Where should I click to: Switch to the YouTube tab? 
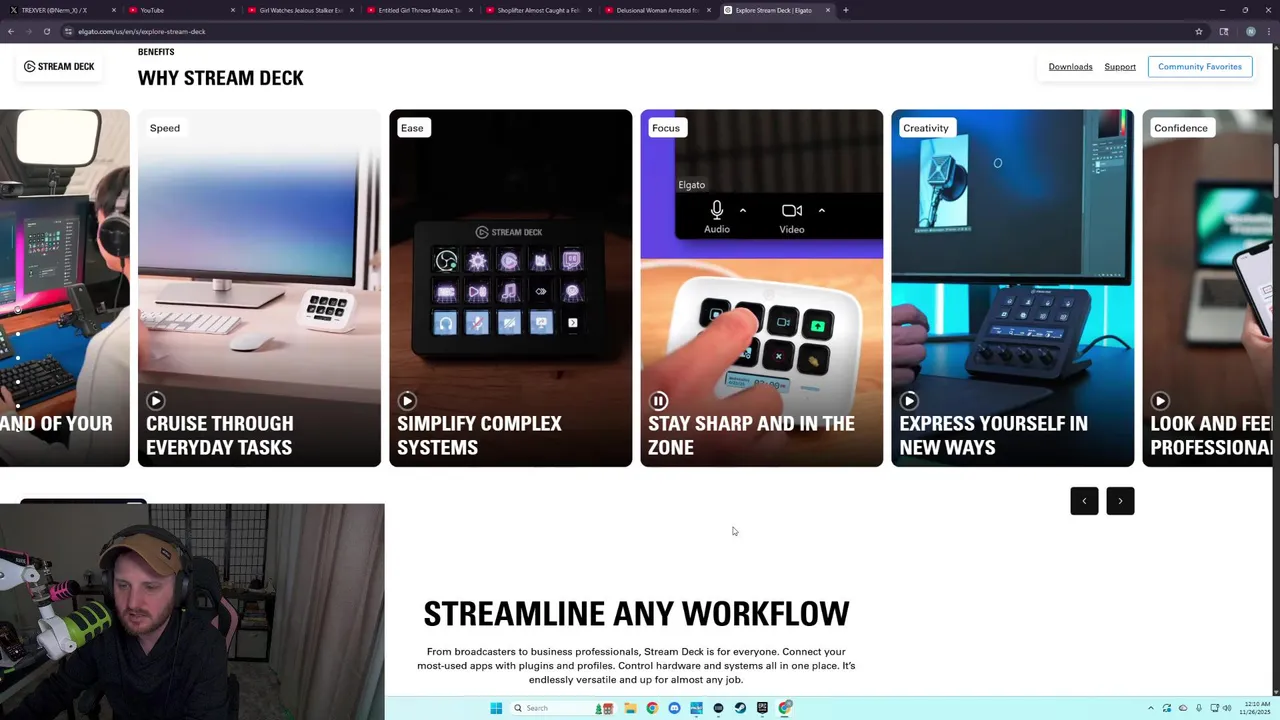181,10
